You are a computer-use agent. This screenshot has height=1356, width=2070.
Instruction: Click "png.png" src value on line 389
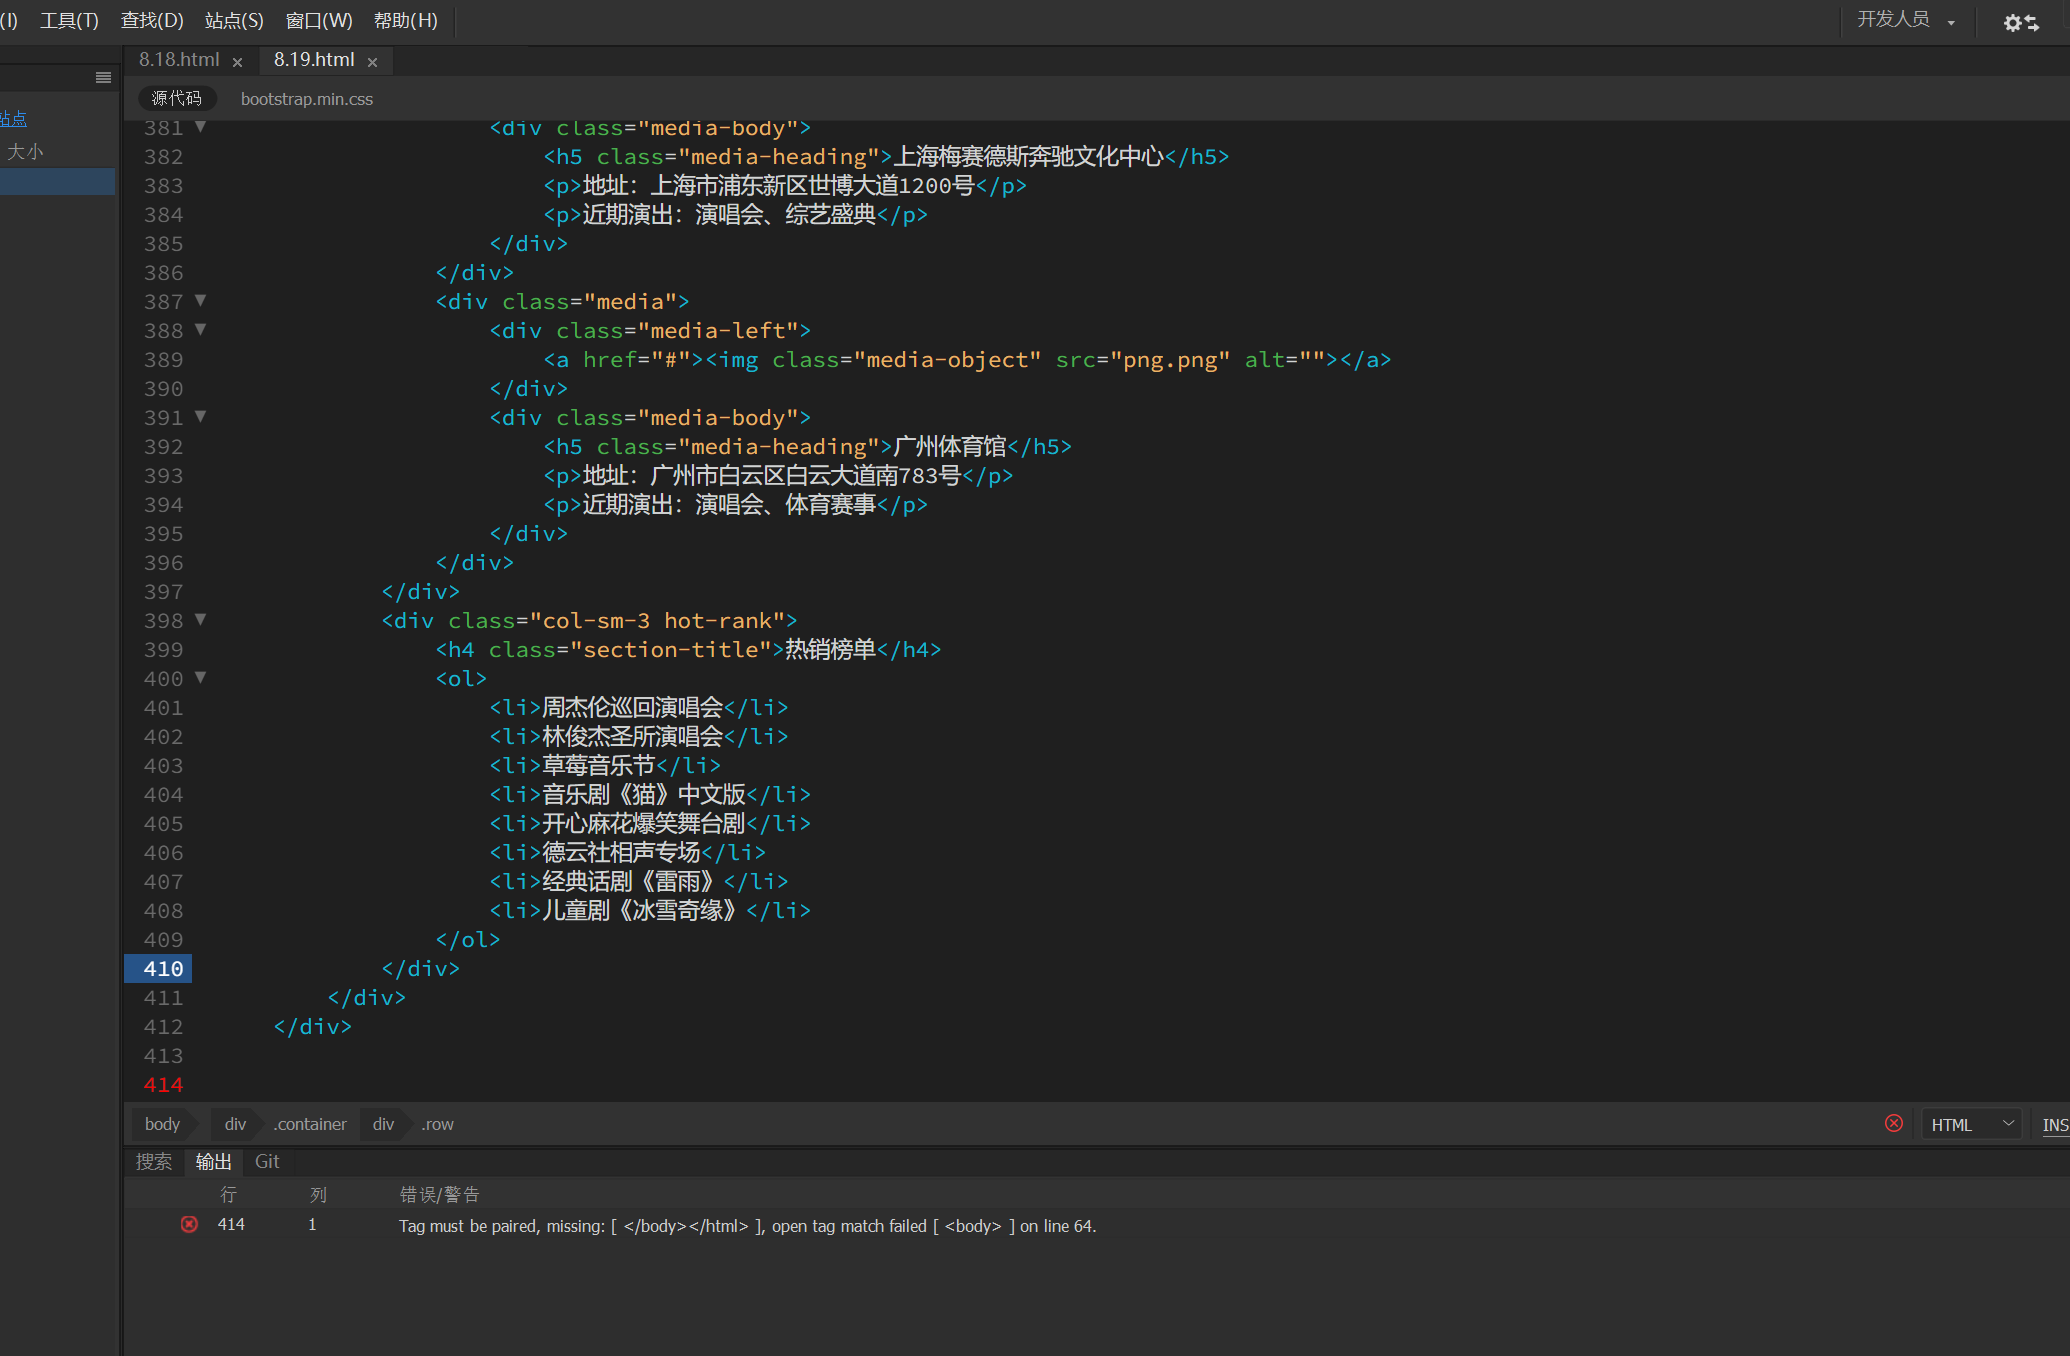click(1170, 360)
